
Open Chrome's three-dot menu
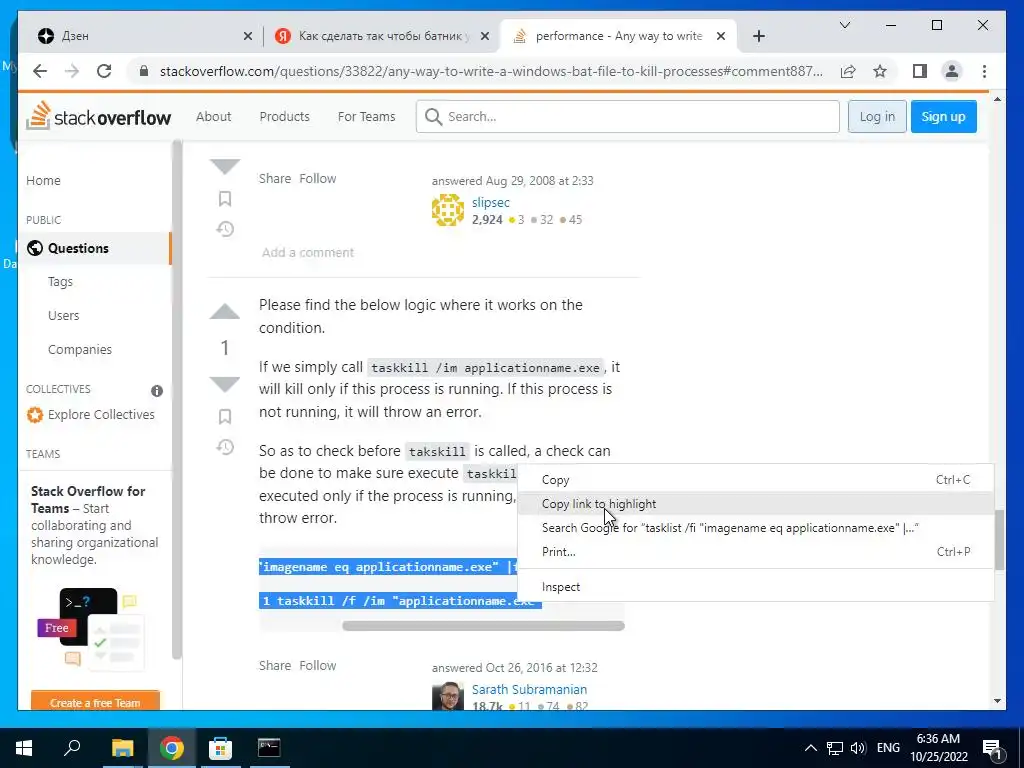click(x=984, y=71)
